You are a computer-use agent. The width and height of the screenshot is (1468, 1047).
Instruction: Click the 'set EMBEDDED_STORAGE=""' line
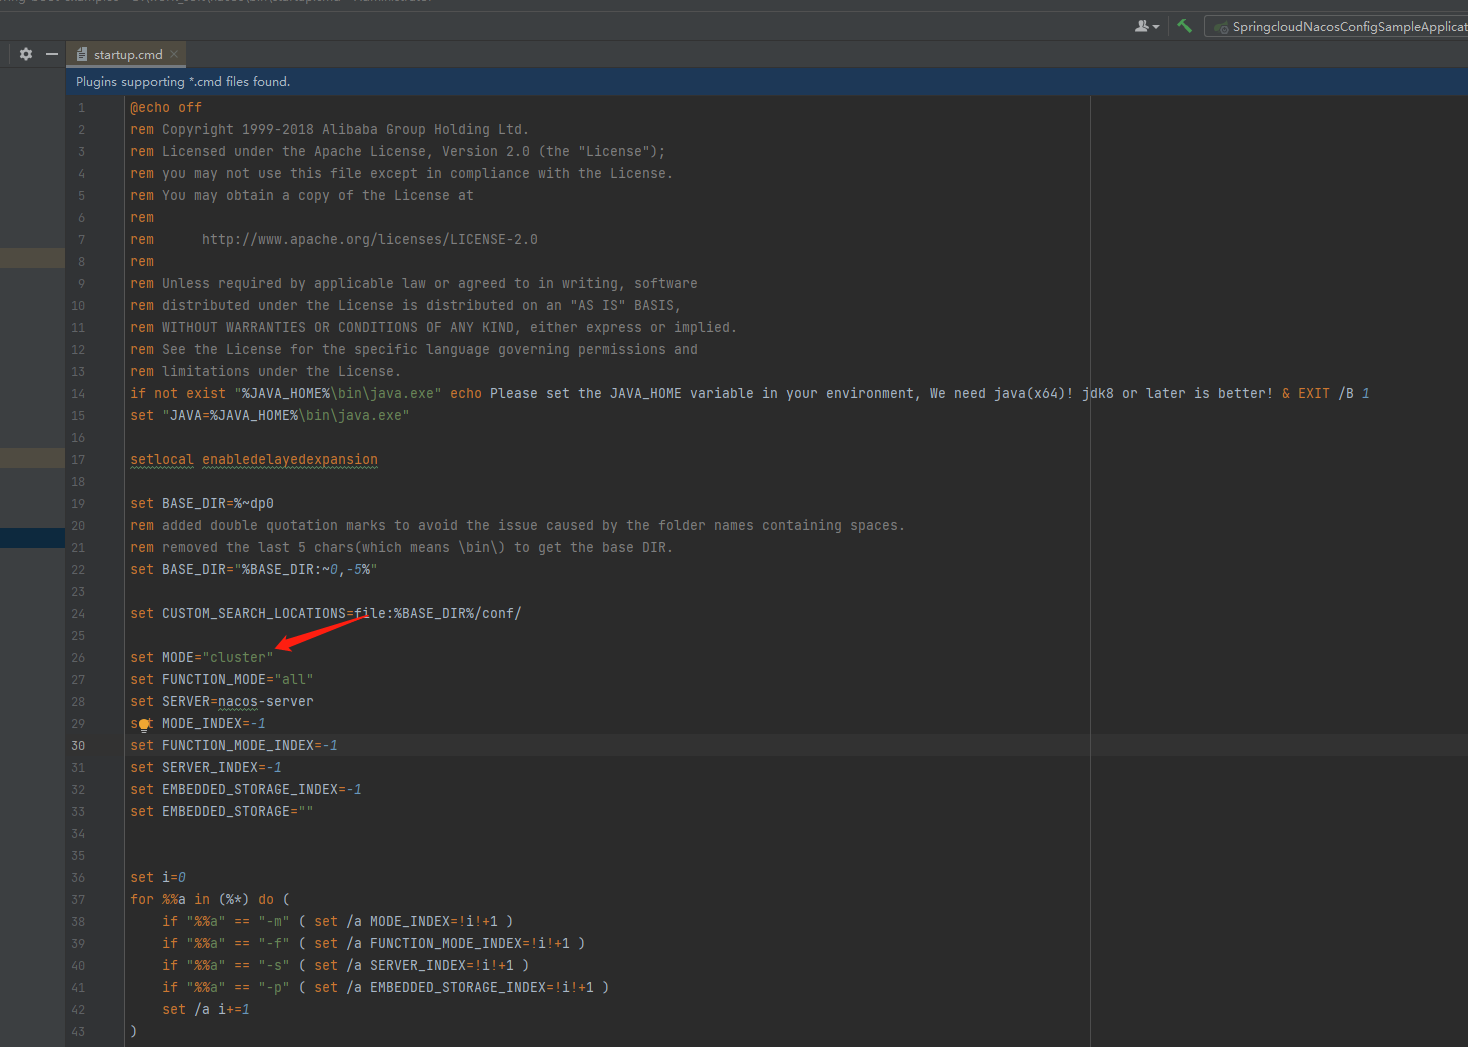221,812
